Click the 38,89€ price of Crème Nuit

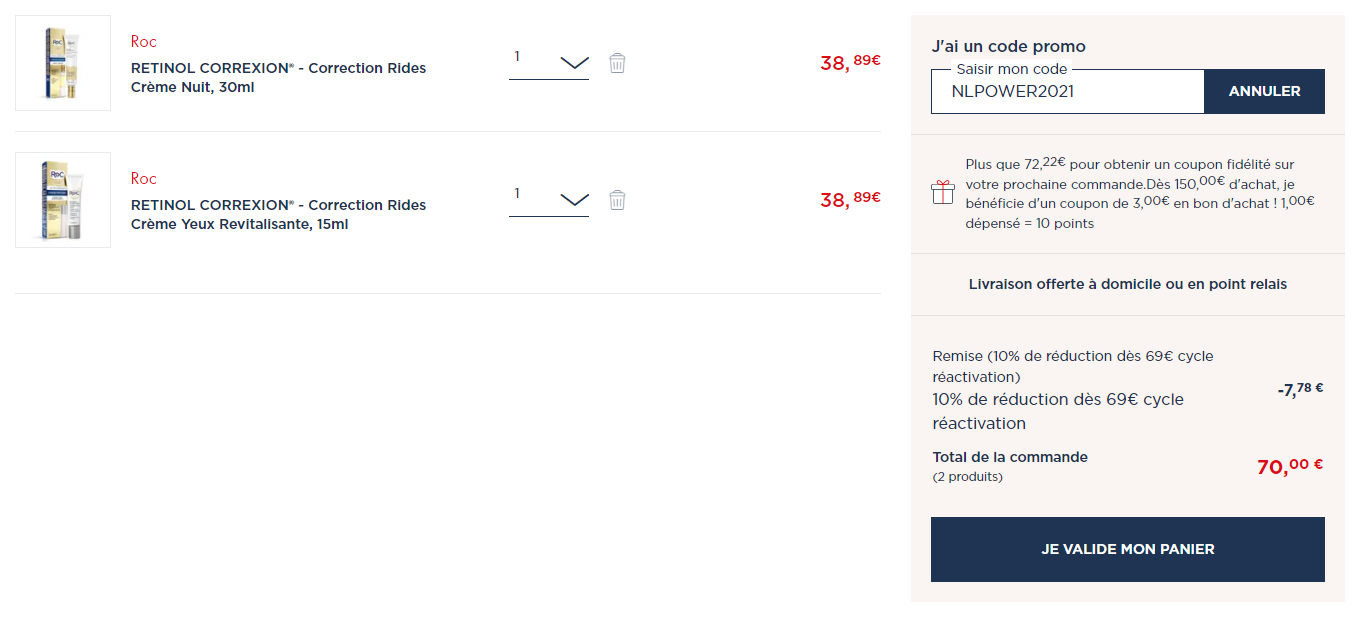pos(850,62)
